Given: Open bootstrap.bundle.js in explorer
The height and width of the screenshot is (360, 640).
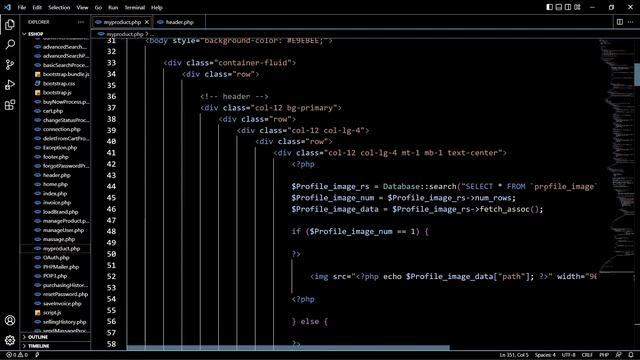Looking at the screenshot, I should (x=65, y=74).
